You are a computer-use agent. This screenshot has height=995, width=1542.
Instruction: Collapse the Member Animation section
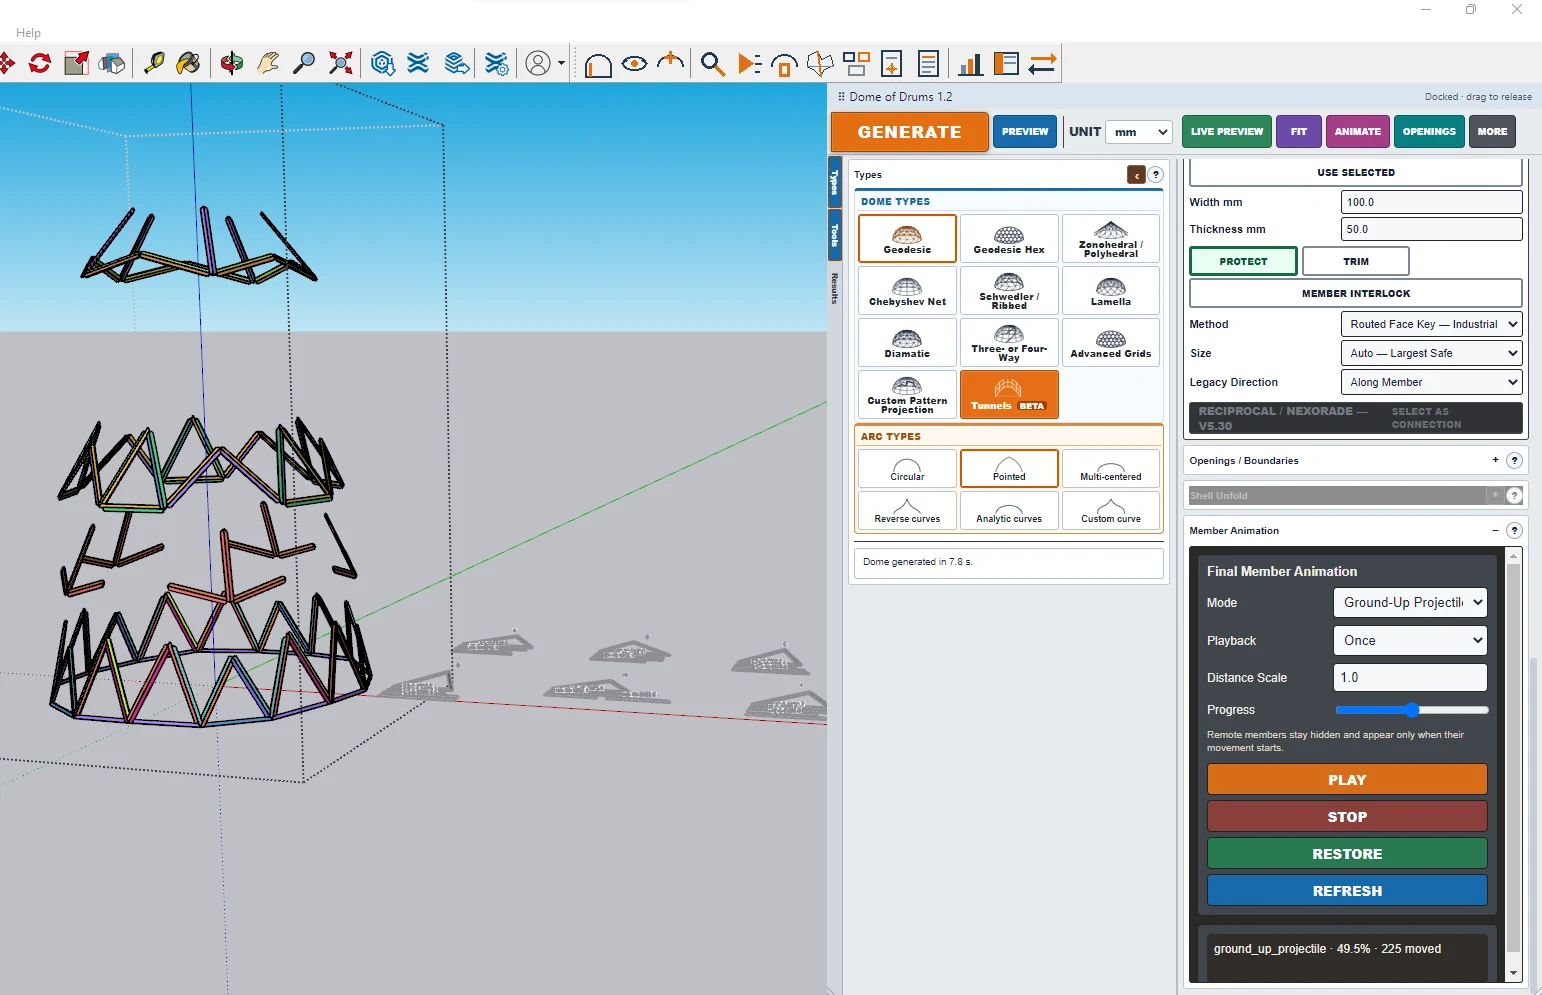pyautogui.click(x=1495, y=531)
